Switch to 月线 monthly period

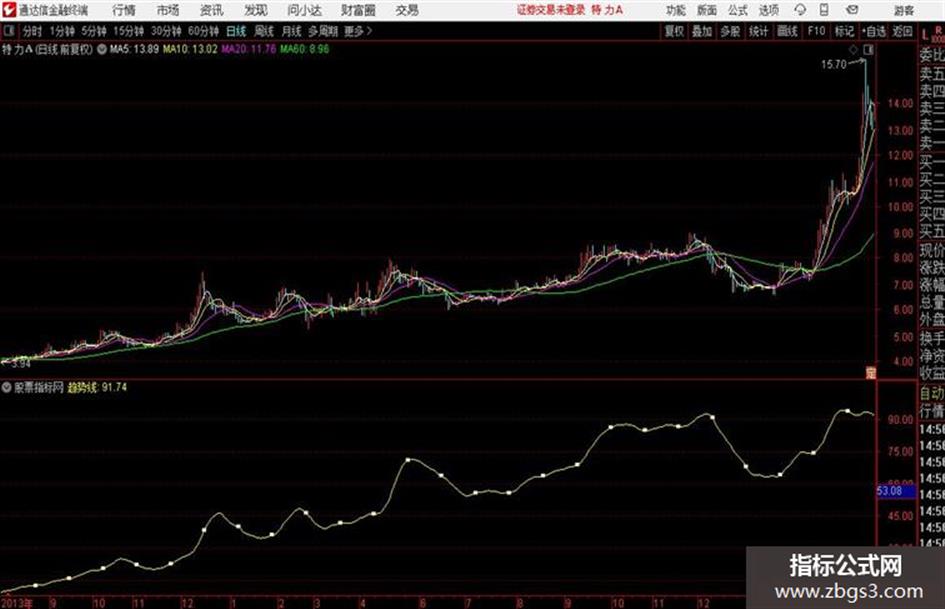[x=292, y=31]
